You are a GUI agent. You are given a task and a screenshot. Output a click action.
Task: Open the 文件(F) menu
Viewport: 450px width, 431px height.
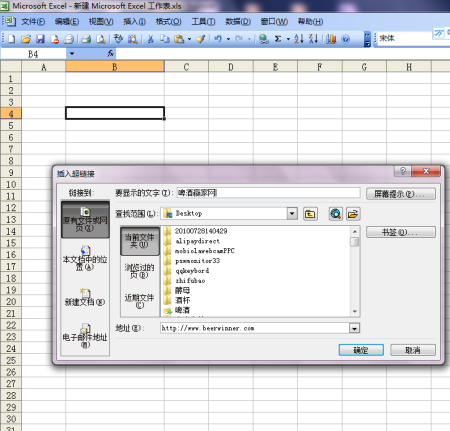pos(33,22)
